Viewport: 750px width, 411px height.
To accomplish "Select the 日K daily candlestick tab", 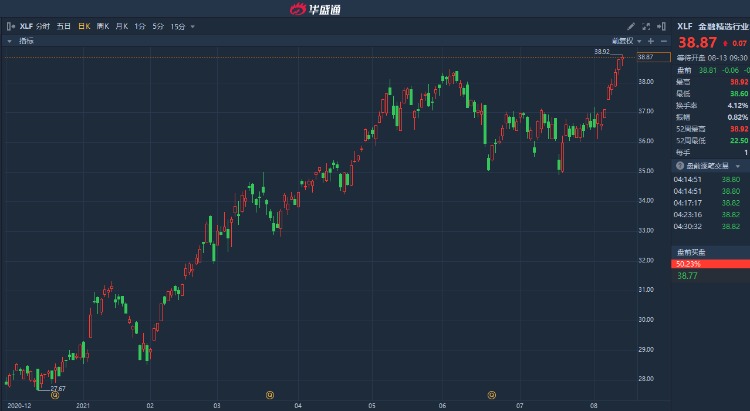I will 84,26.
